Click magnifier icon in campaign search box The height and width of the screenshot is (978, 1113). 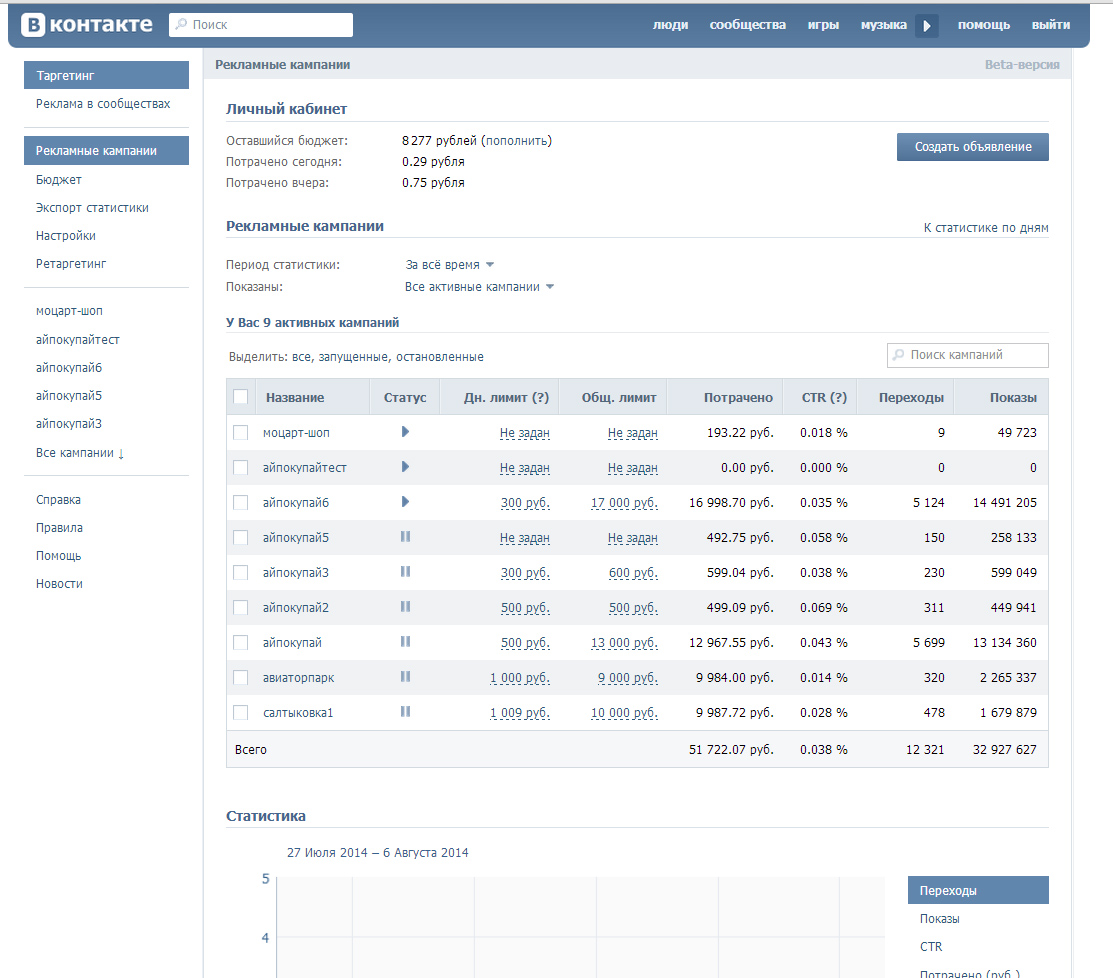click(x=899, y=354)
